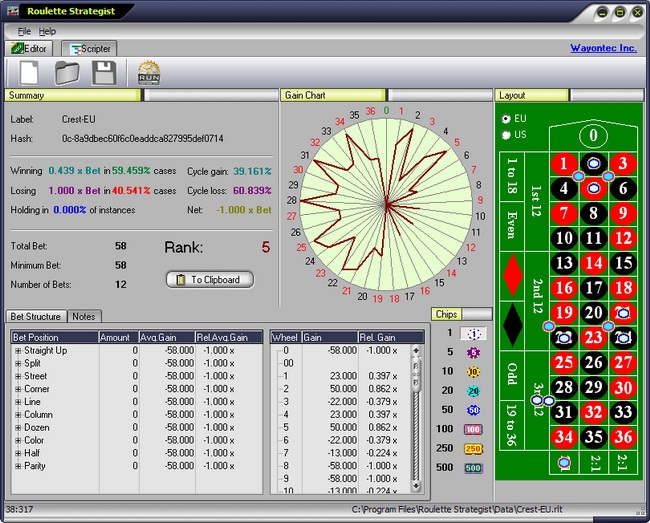
Task: Expand the Corner bet position row
Action: (18, 389)
